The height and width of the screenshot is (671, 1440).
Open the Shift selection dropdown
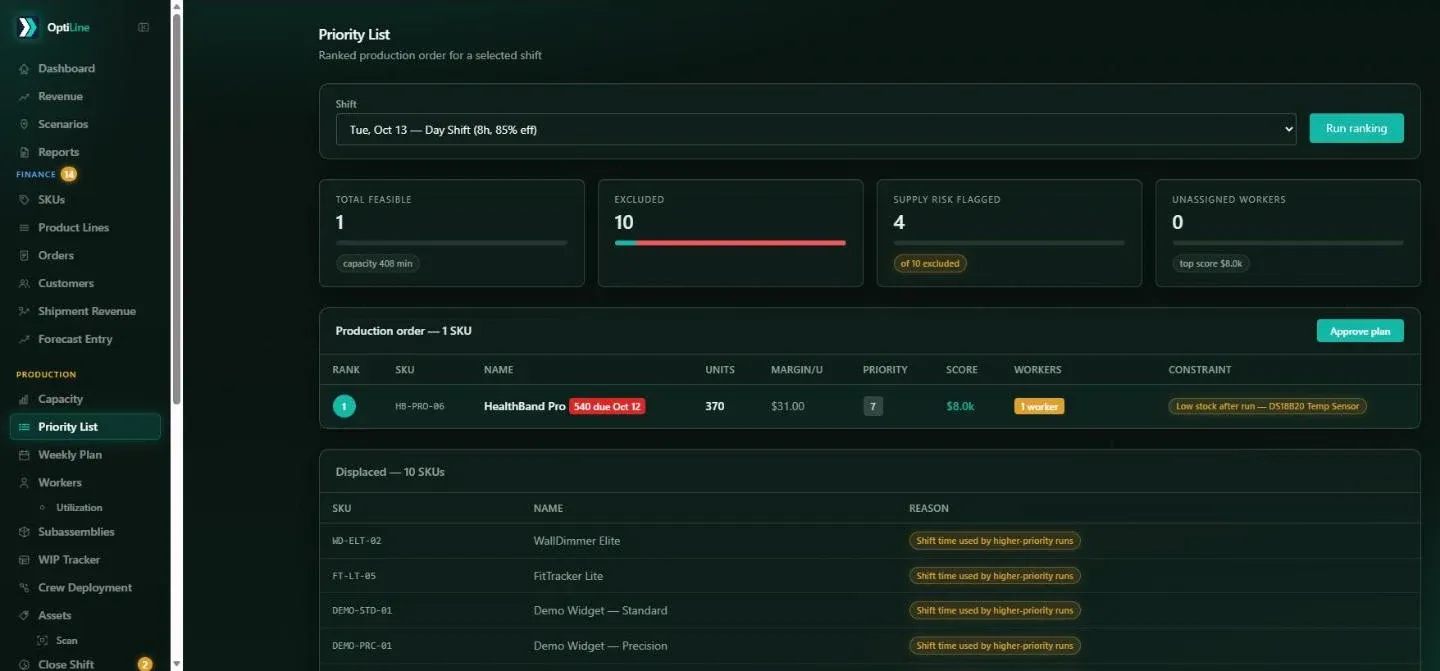(816, 129)
